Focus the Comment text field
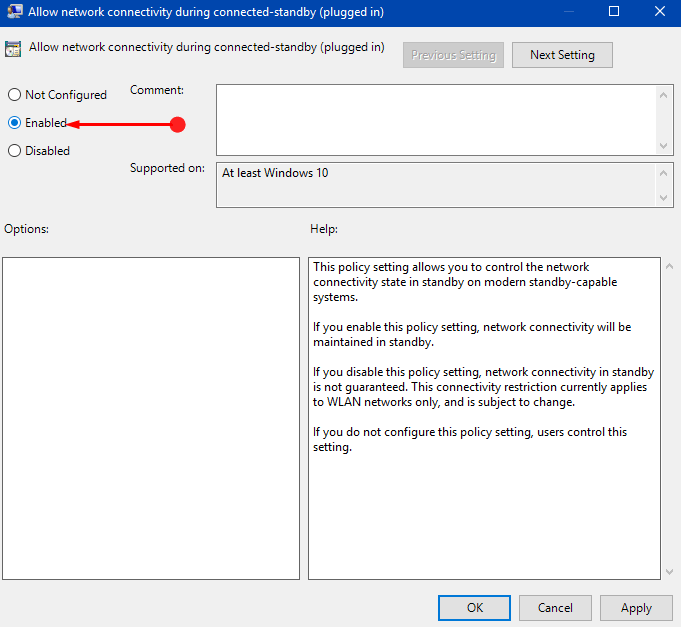681x627 pixels. (x=436, y=120)
